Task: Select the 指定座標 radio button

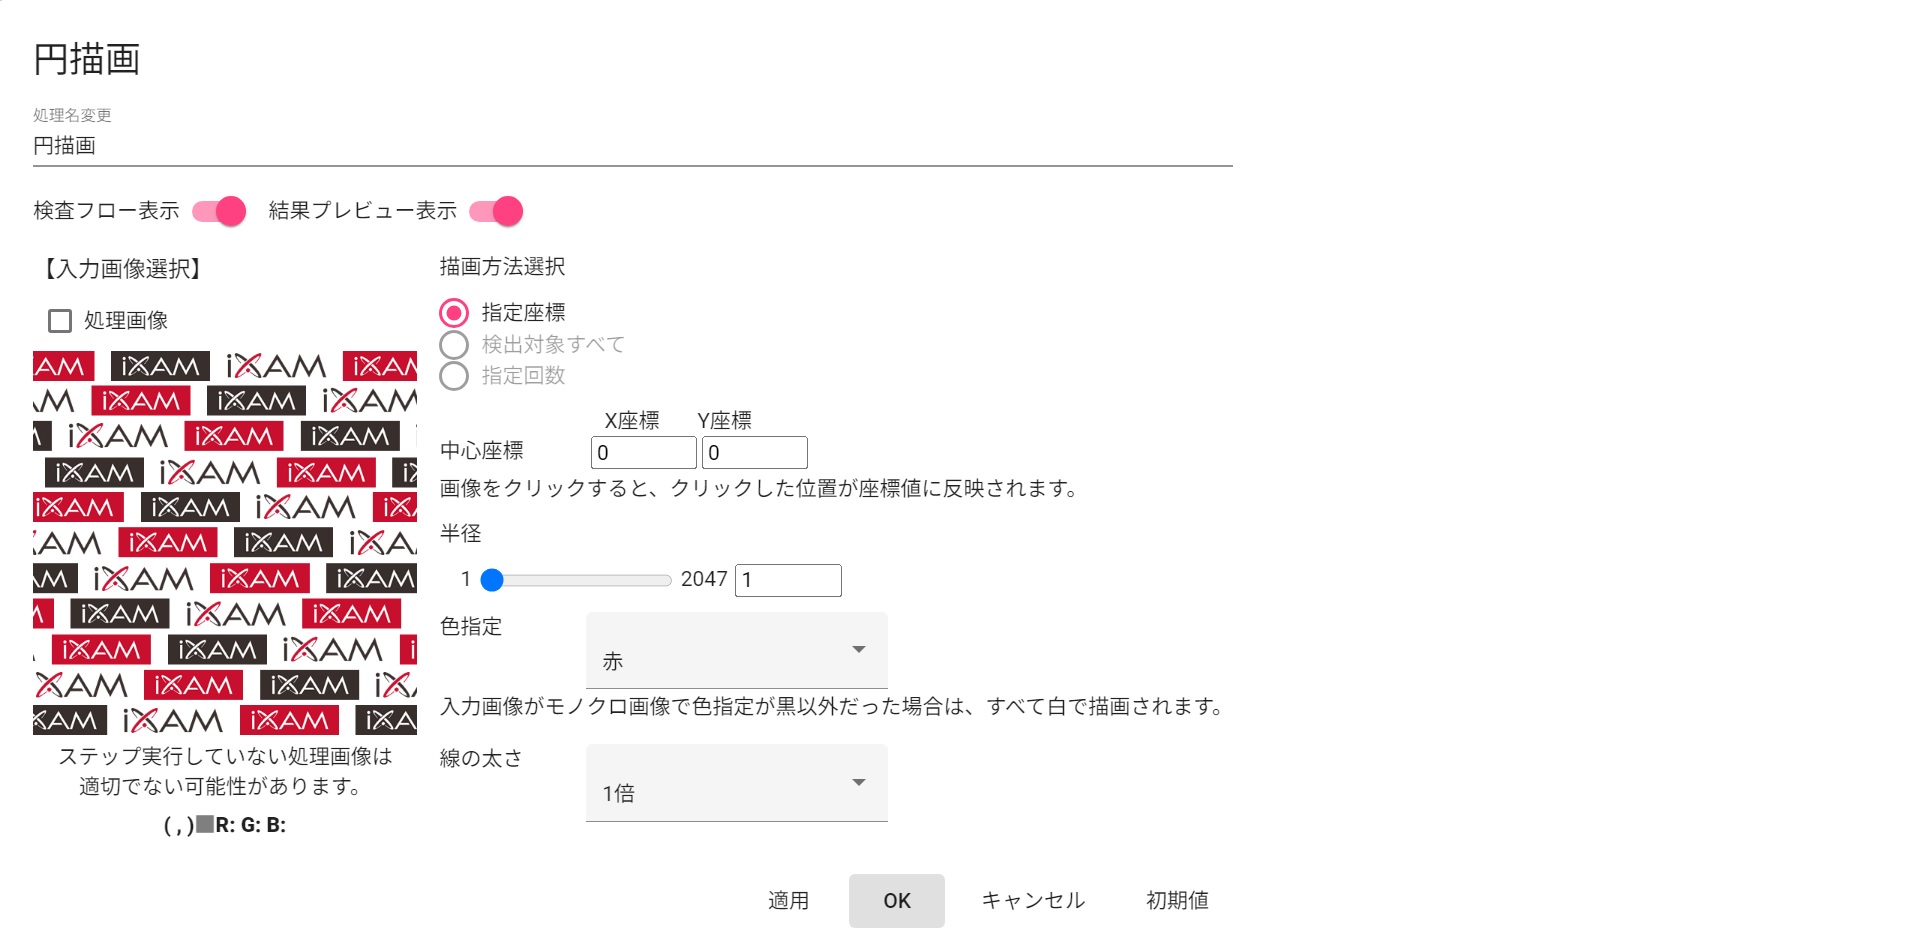Action: tap(454, 313)
